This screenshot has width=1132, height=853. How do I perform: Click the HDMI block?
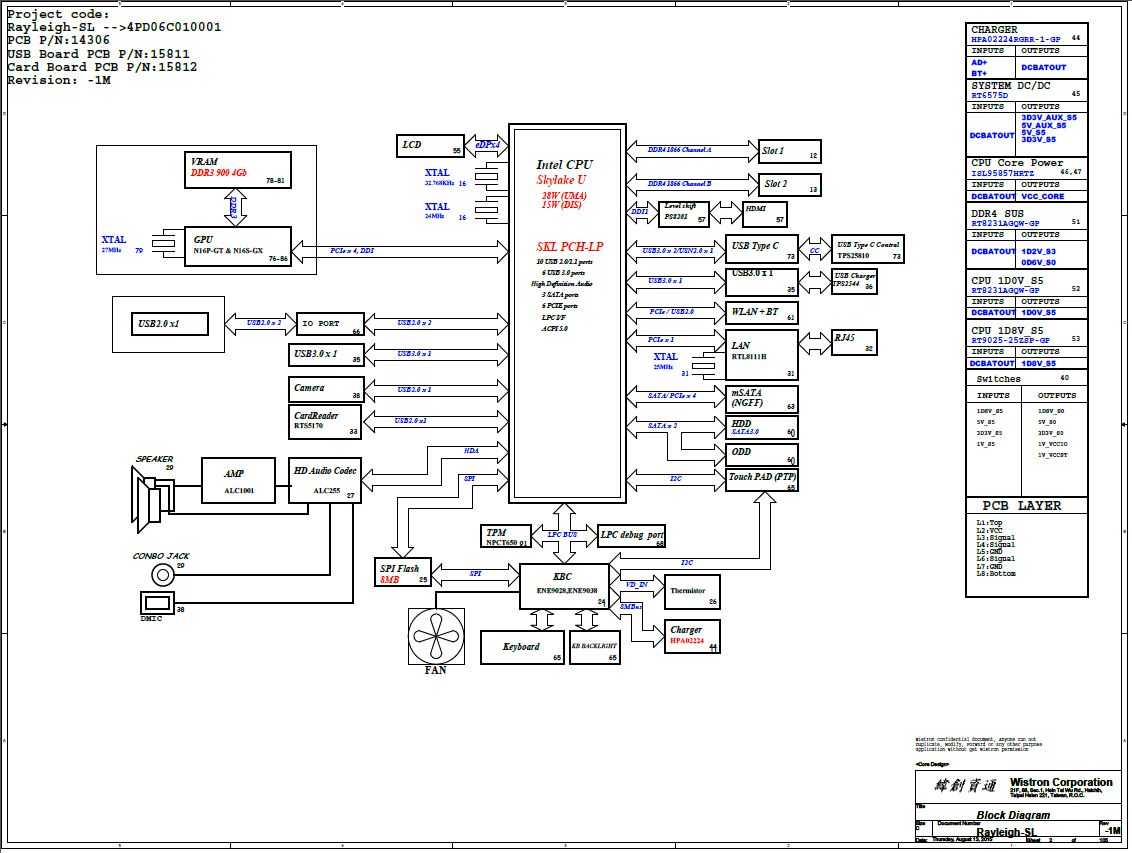[x=765, y=214]
